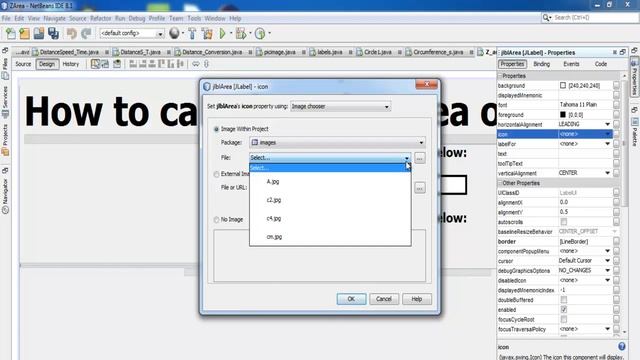Switch to the Binding tab

tap(542, 64)
